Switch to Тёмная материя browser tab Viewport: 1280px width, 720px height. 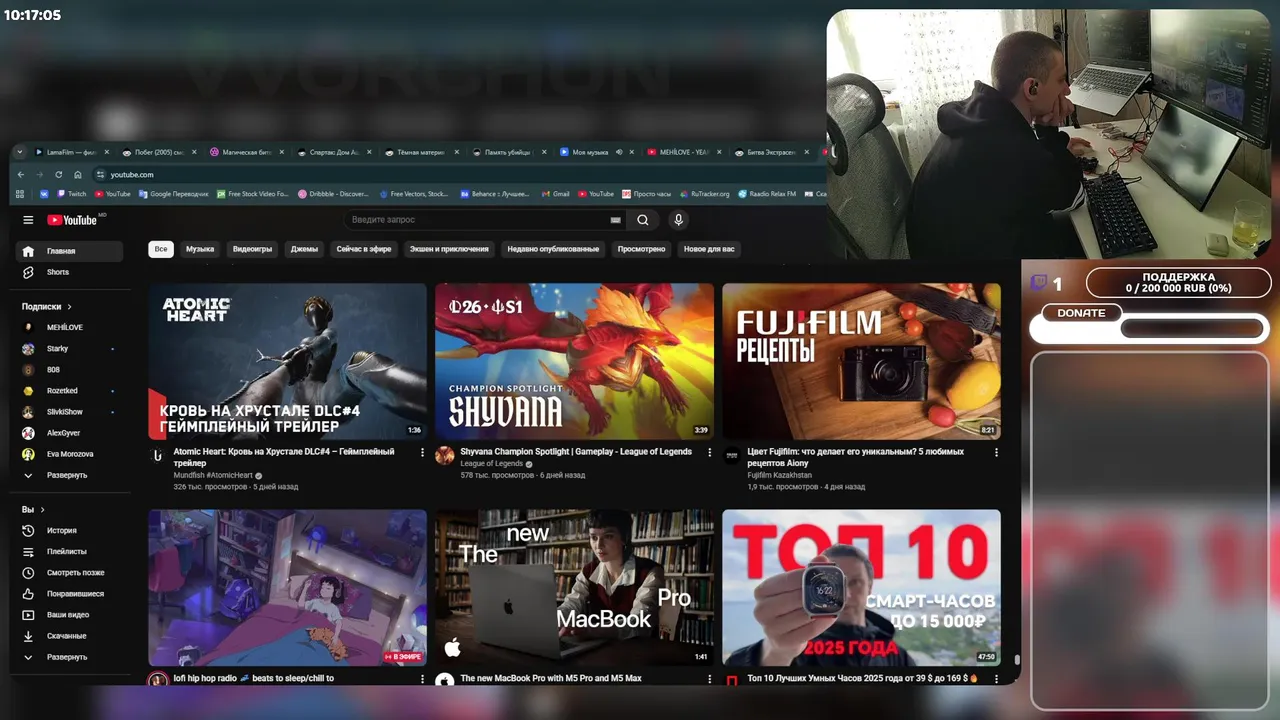(x=421, y=152)
